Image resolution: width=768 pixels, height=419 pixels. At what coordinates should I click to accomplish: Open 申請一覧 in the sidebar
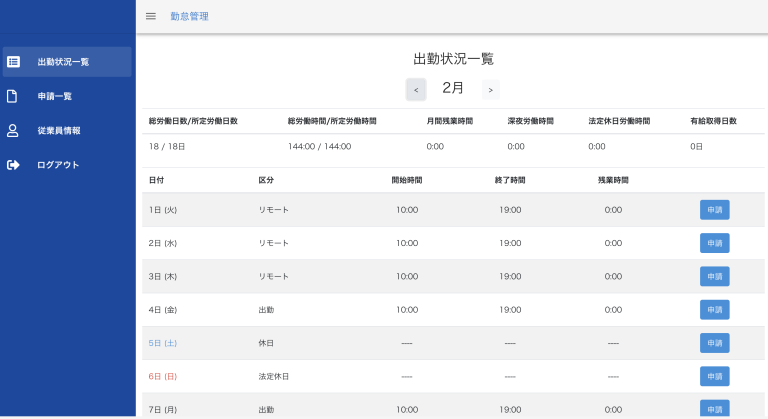coord(55,96)
